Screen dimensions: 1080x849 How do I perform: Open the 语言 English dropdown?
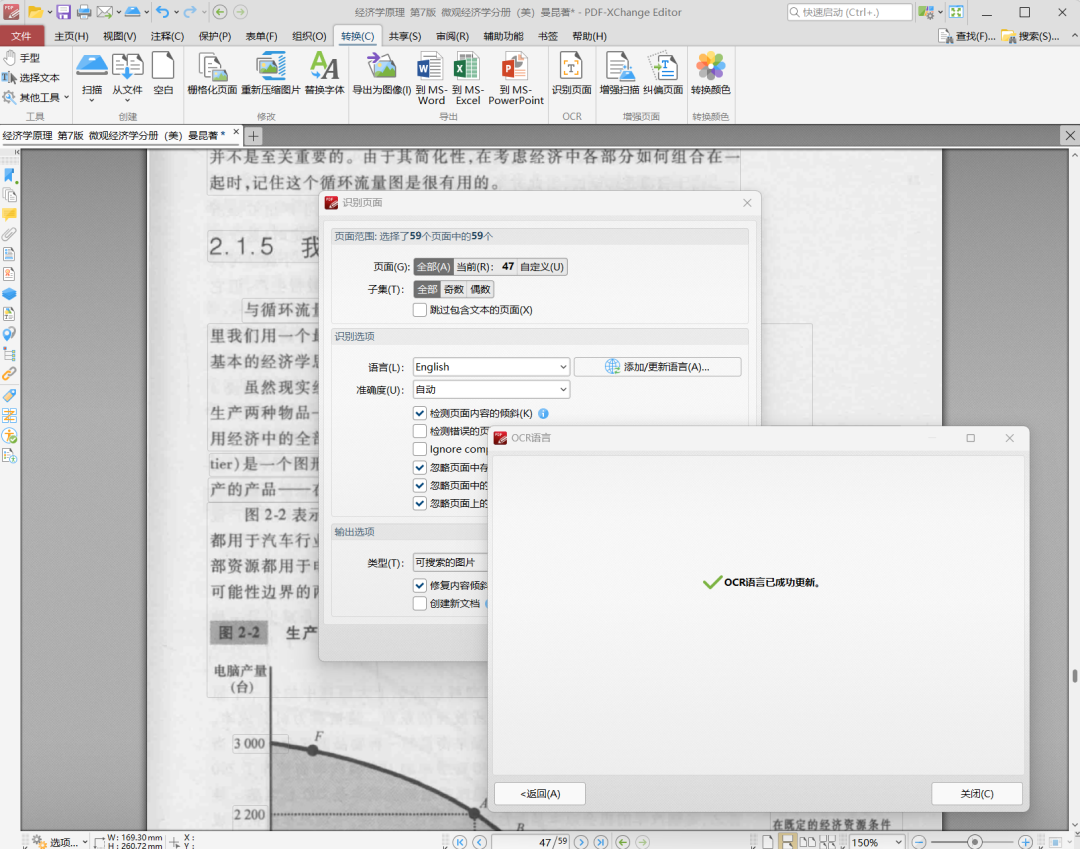(491, 367)
